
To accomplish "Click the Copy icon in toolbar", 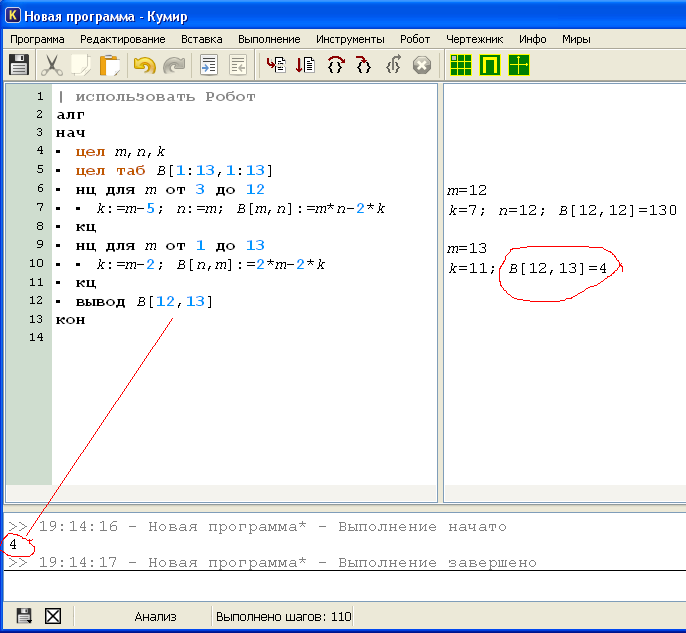I will click(81, 66).
